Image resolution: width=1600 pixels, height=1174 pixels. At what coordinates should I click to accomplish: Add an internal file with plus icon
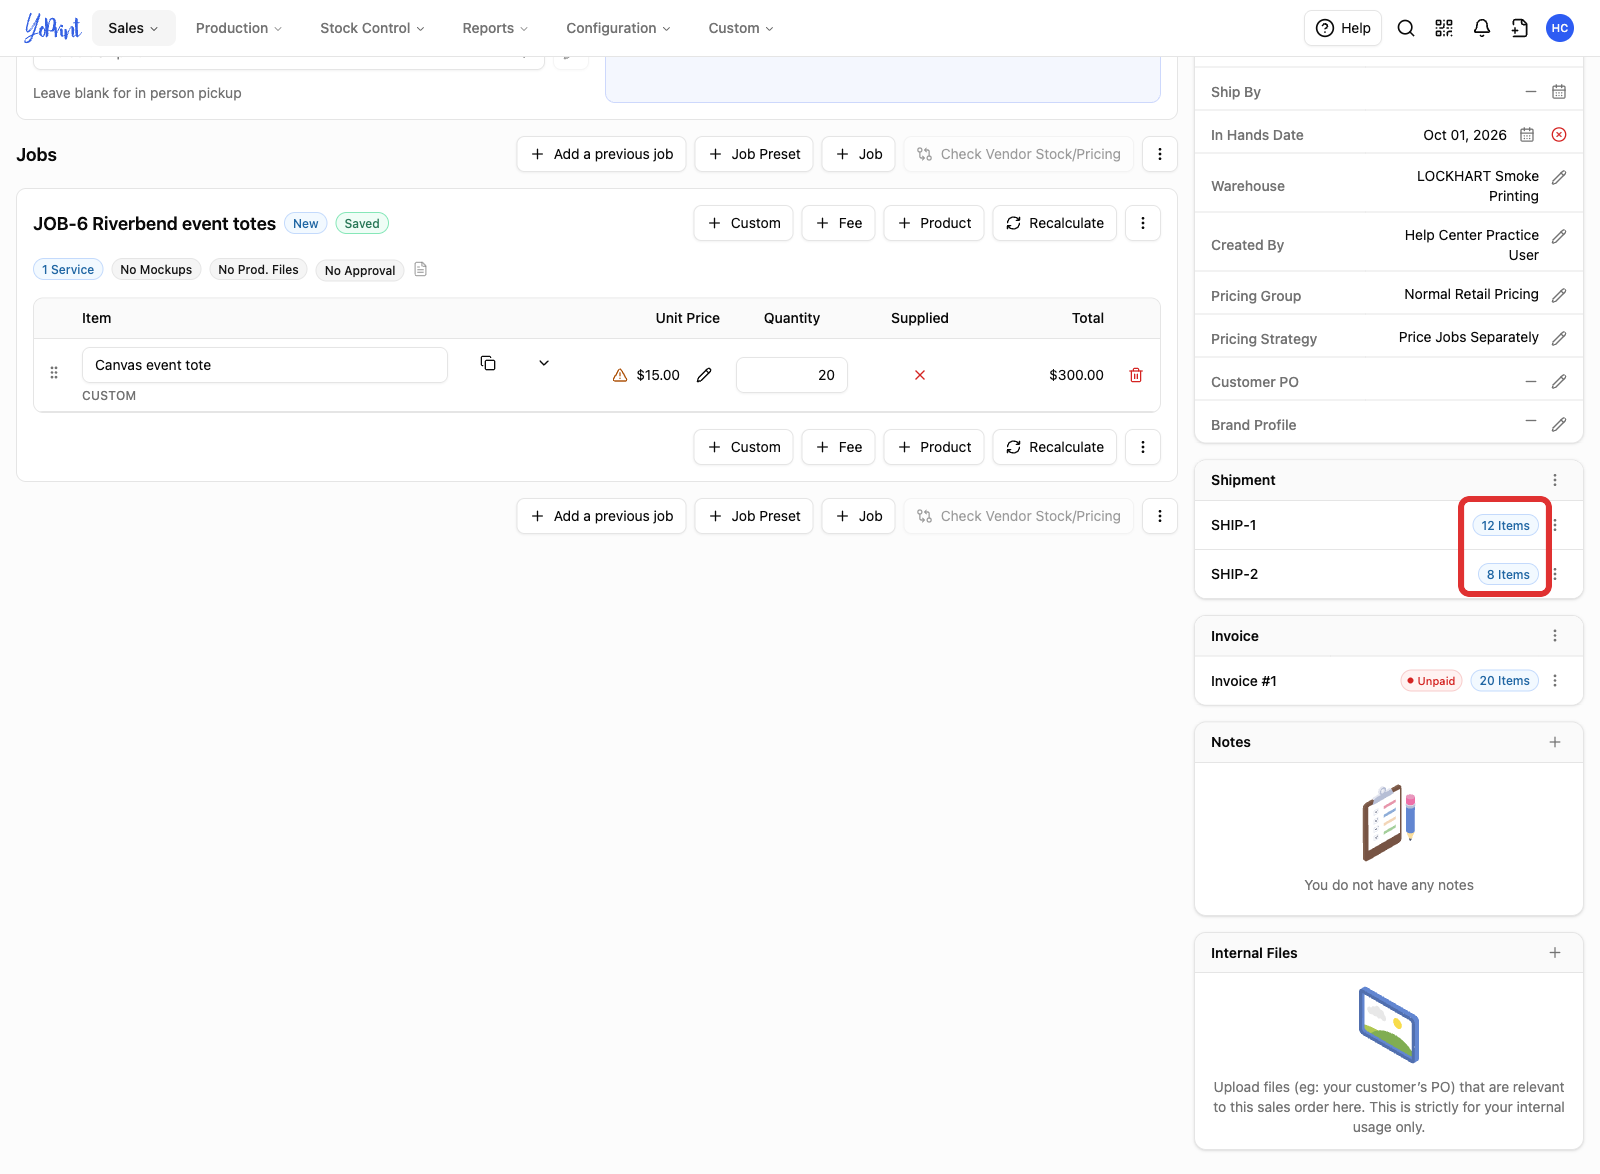(1555, 953)
